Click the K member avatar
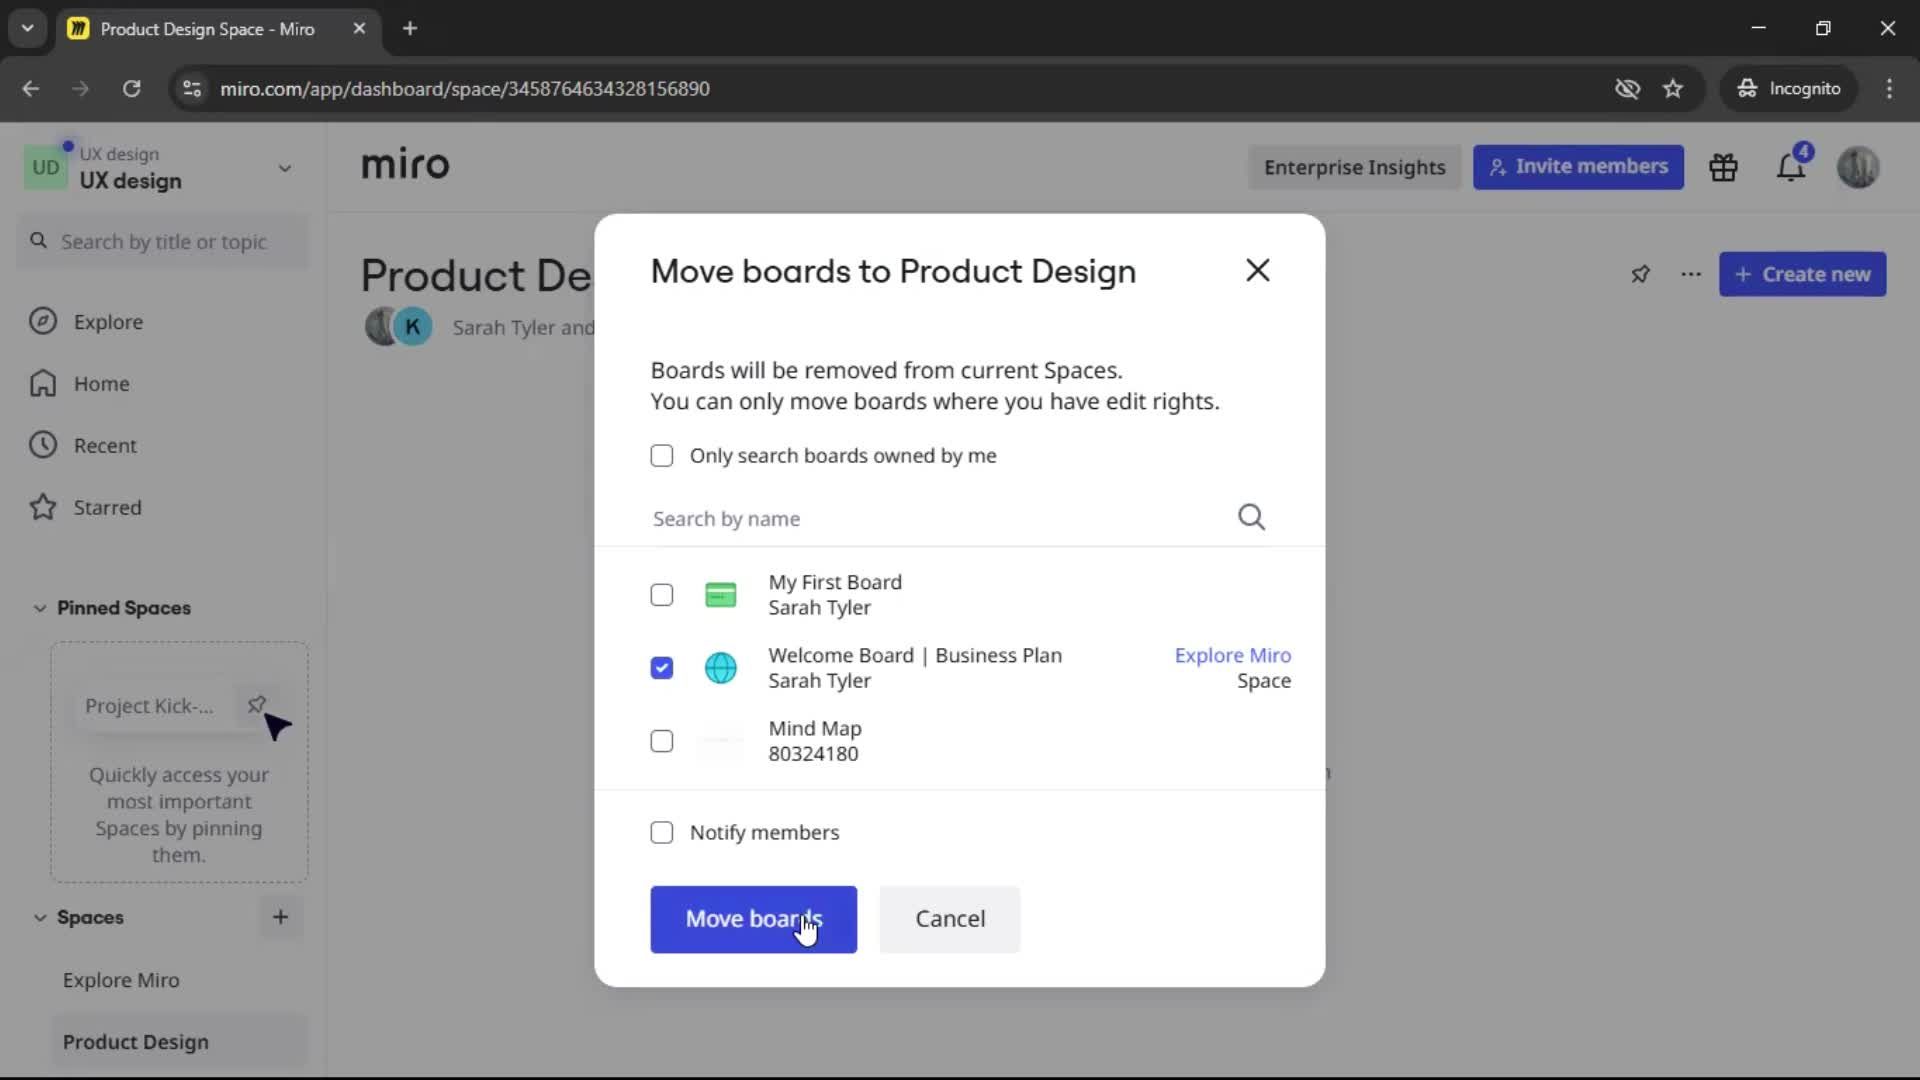Screen dimensions: 1920x1080 click(412, 327)
